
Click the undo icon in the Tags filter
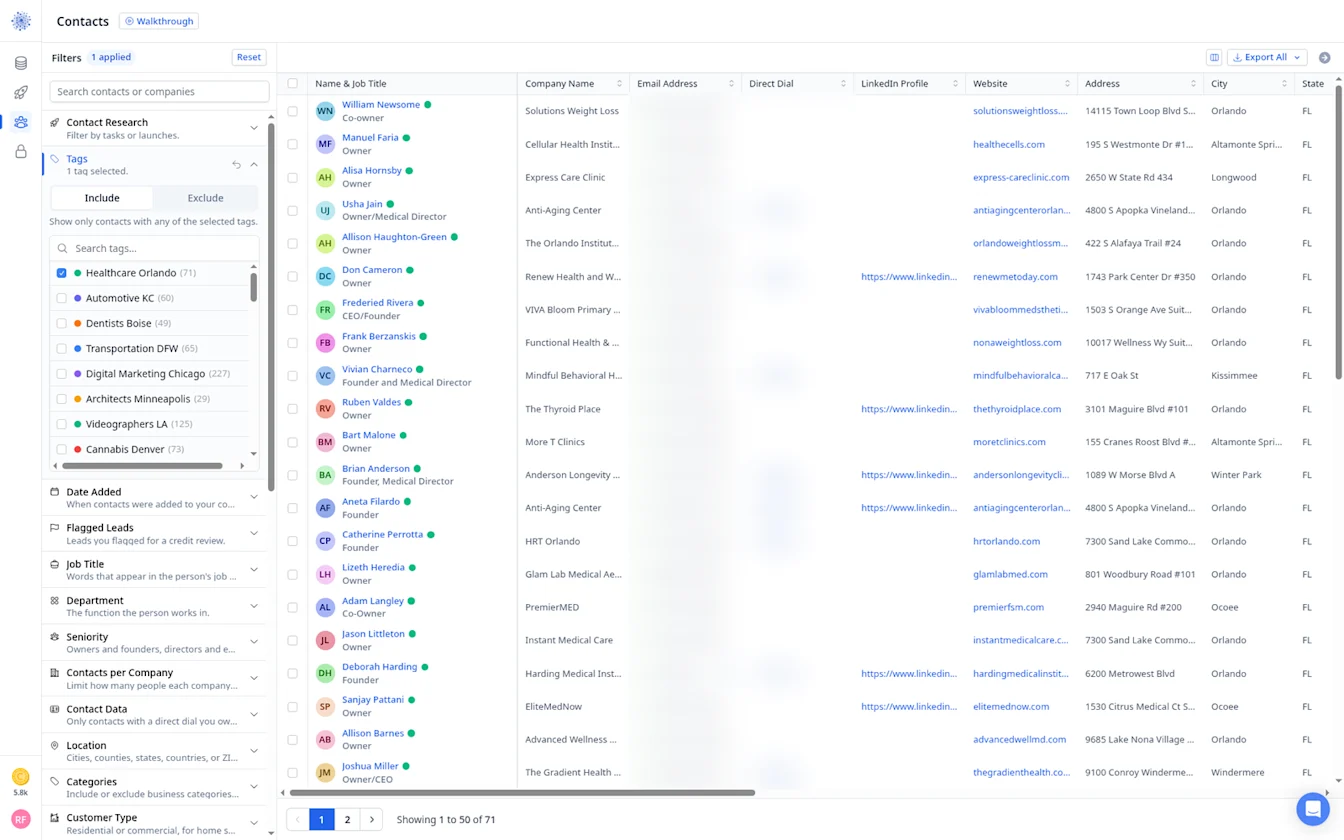click(237, 165)
